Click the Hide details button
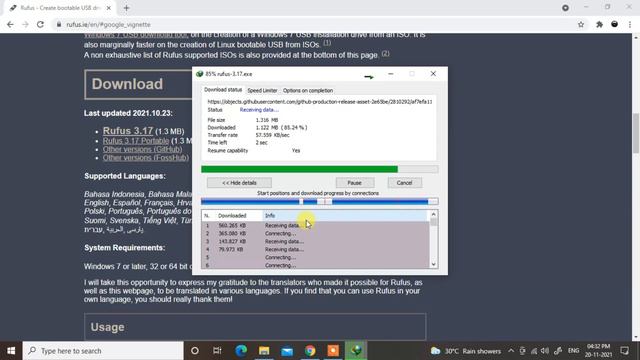Screen dimensions: 640x360 (x=239, y=183)
